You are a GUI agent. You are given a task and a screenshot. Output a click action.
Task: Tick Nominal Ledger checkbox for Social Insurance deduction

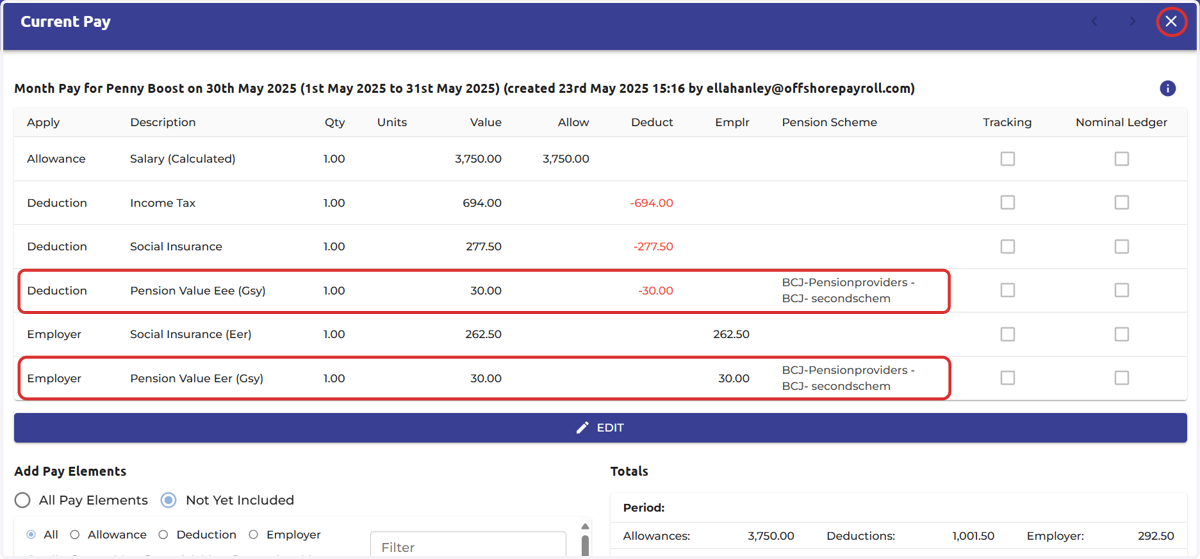1121,246
